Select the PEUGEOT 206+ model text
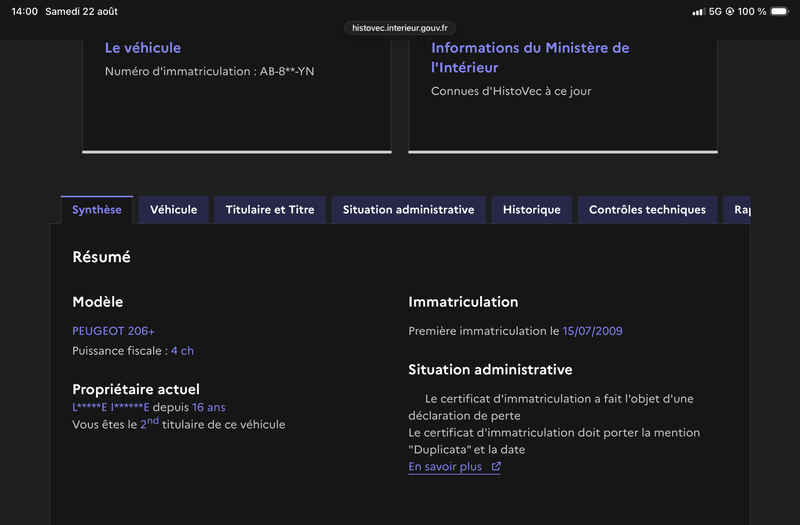This screenshot has width=800, height=525. click(113, 331)
